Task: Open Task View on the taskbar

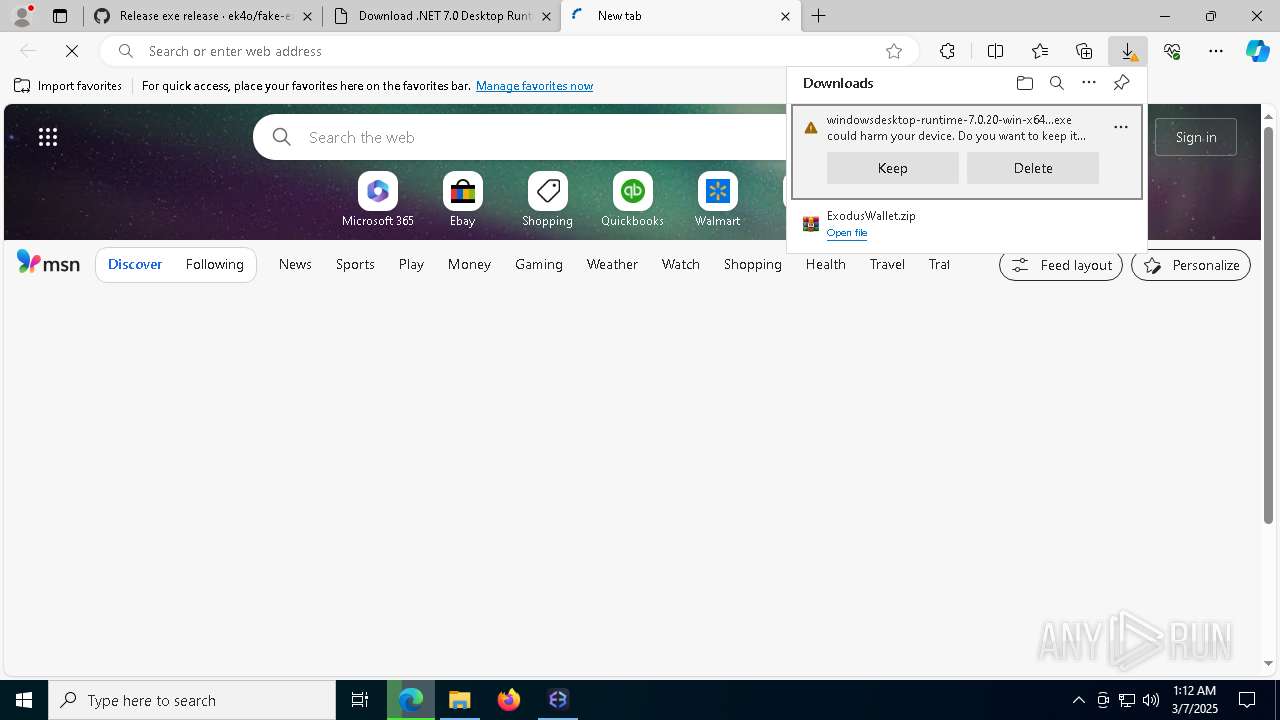Action: 360,700
